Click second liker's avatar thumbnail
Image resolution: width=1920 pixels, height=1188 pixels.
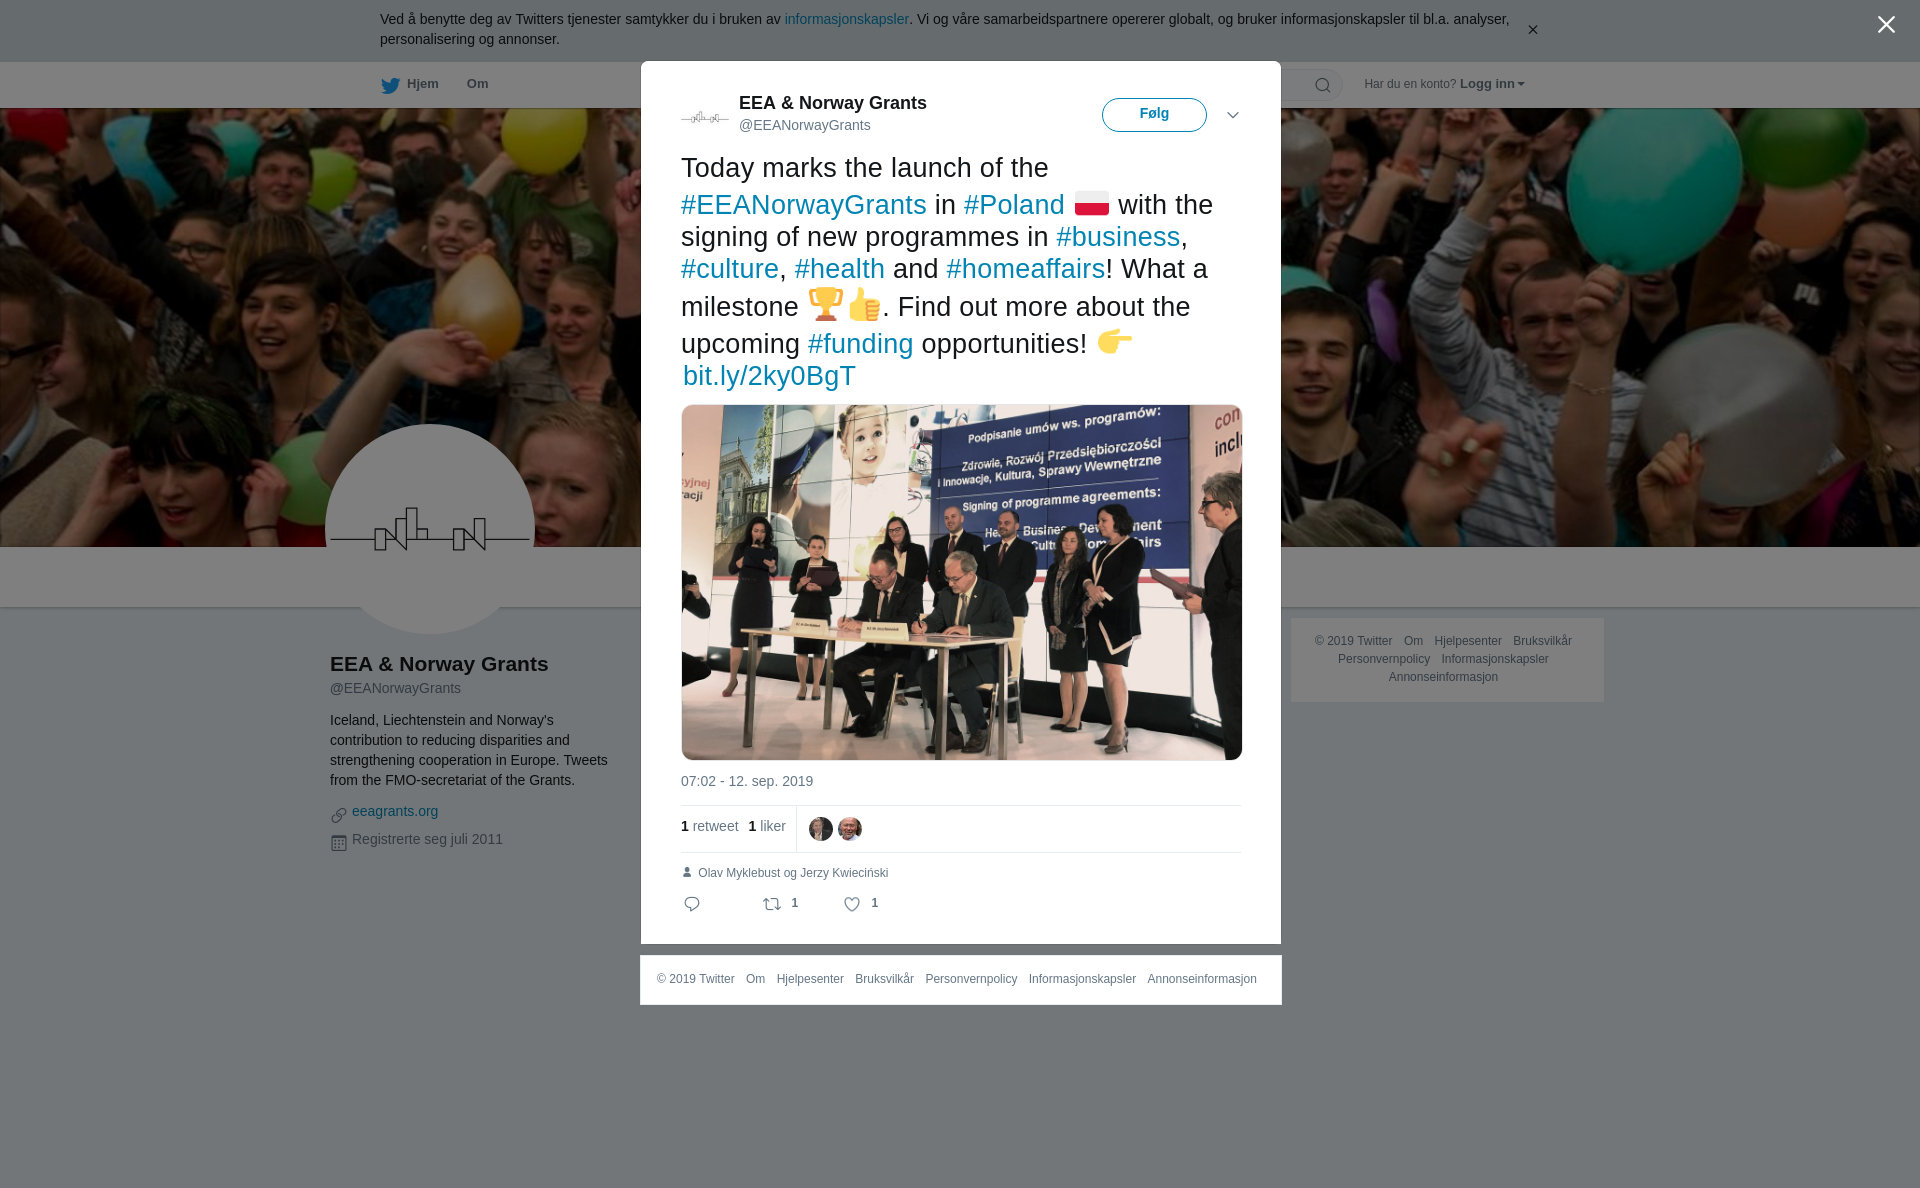(x=850, y=829)
